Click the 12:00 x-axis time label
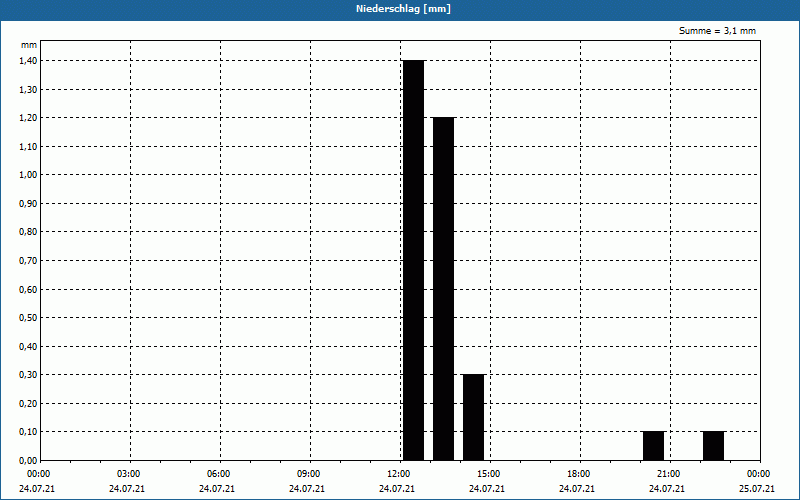The width and height of the screenshot is (800, 500). [x=401, y=474]
